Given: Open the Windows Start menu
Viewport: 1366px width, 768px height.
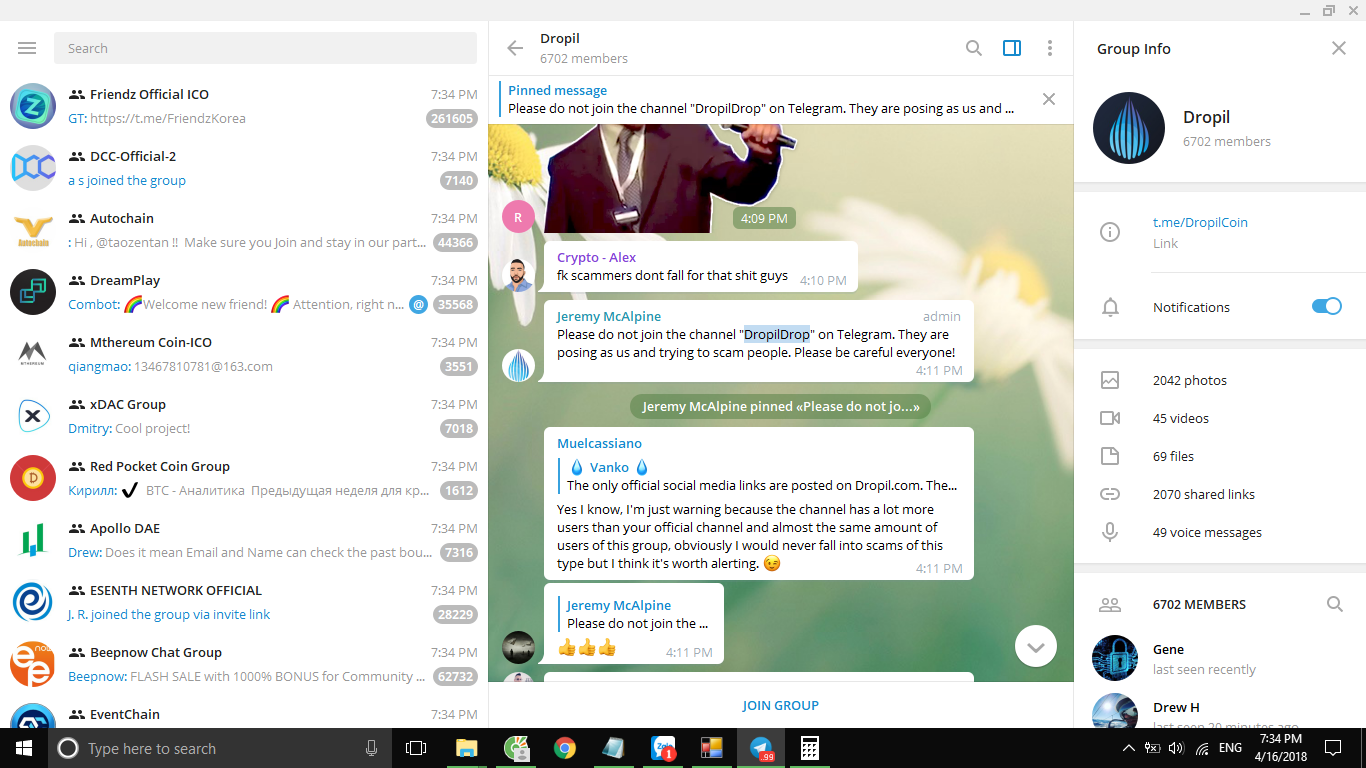Looking at the screenshot, I should [24, 748].
